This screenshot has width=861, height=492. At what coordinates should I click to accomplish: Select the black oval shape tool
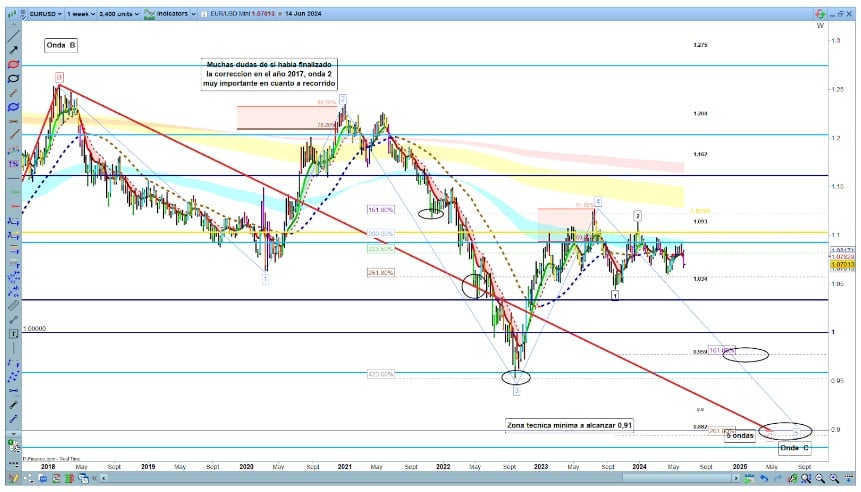(13, 77)
